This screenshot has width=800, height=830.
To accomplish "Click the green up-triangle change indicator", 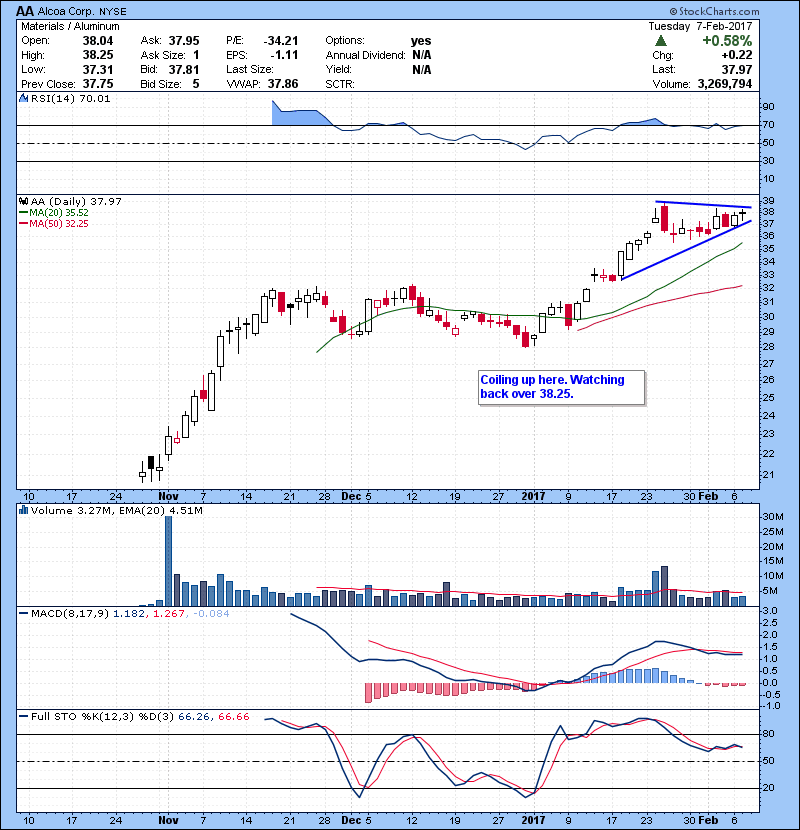I will pos(660,41).
